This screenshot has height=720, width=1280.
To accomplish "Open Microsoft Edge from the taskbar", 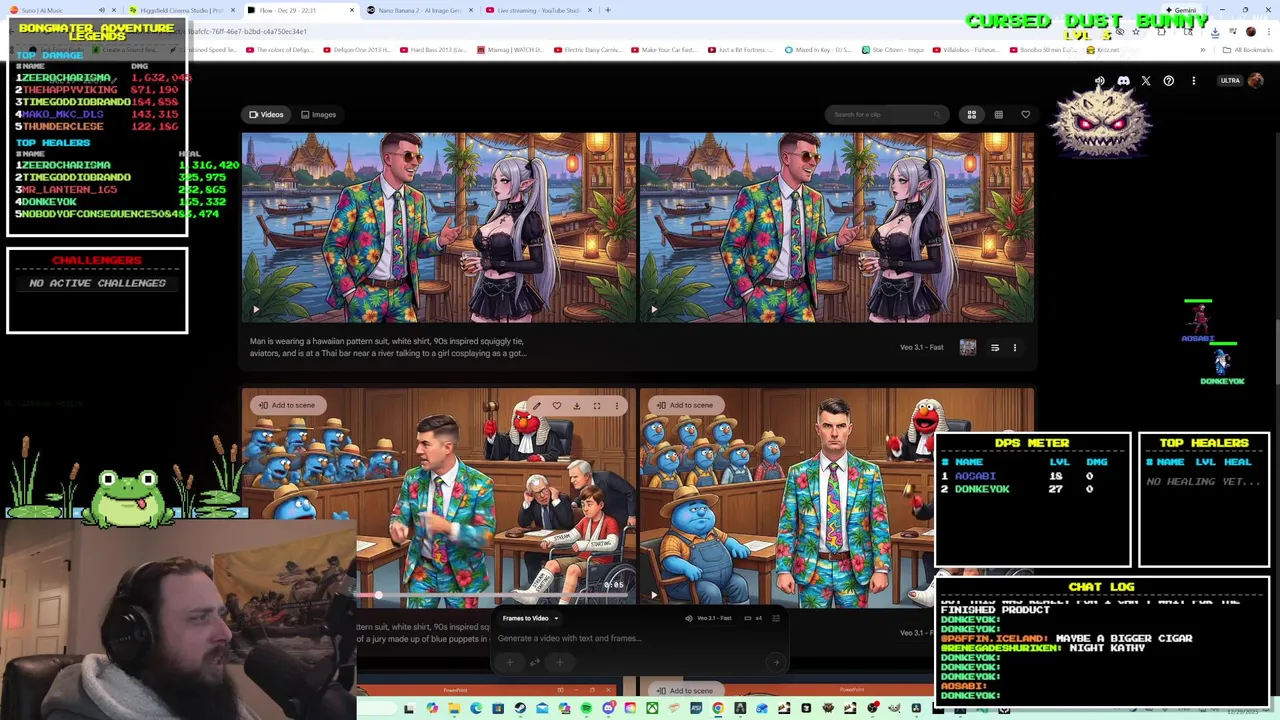I will (476, 708).
